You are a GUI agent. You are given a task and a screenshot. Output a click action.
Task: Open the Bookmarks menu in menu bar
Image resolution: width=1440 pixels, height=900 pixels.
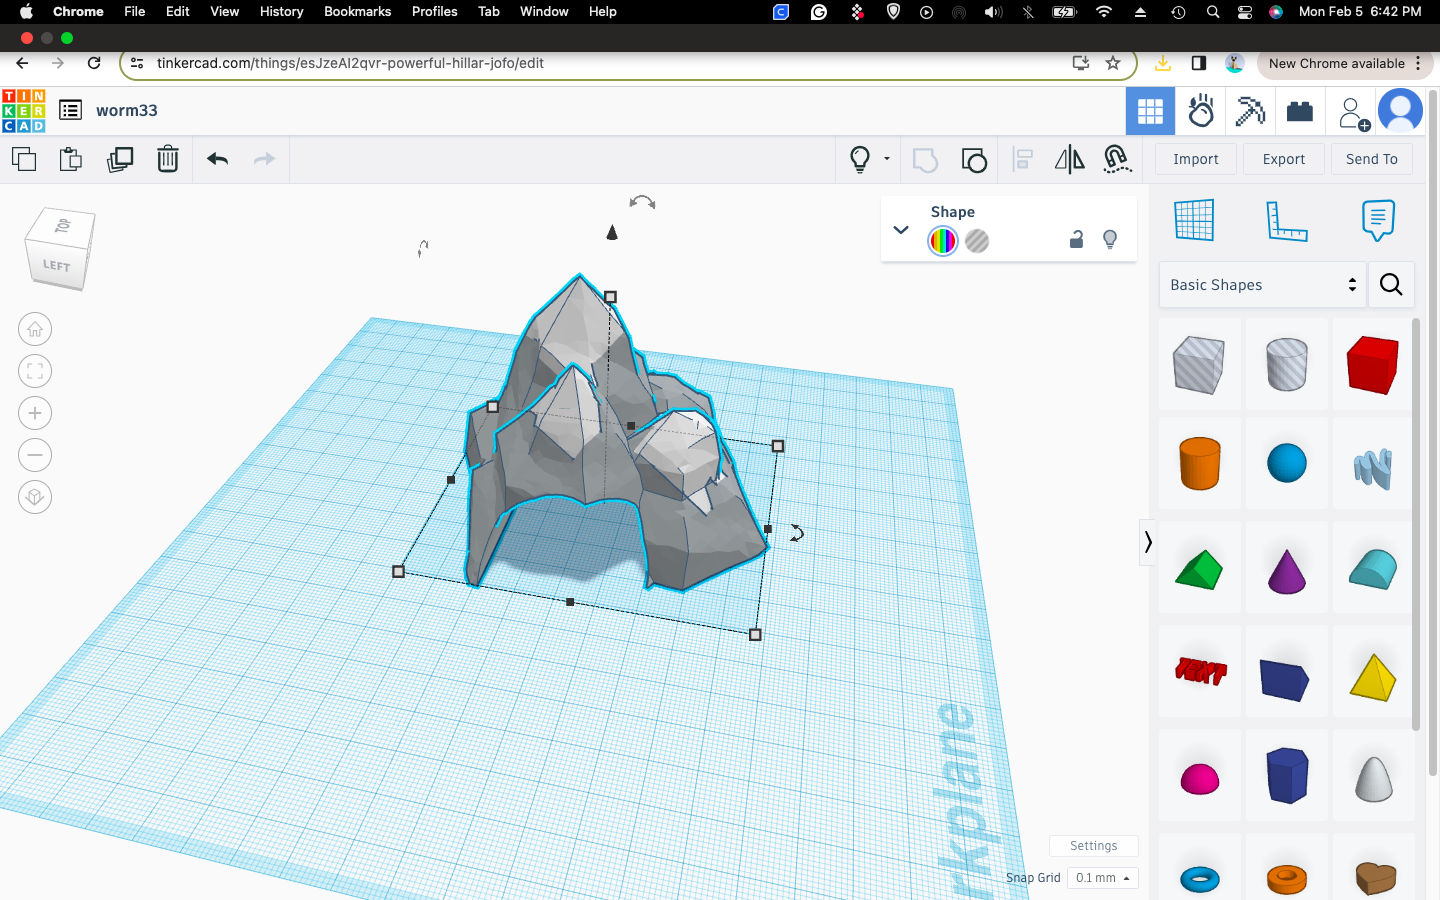point(357,11)
